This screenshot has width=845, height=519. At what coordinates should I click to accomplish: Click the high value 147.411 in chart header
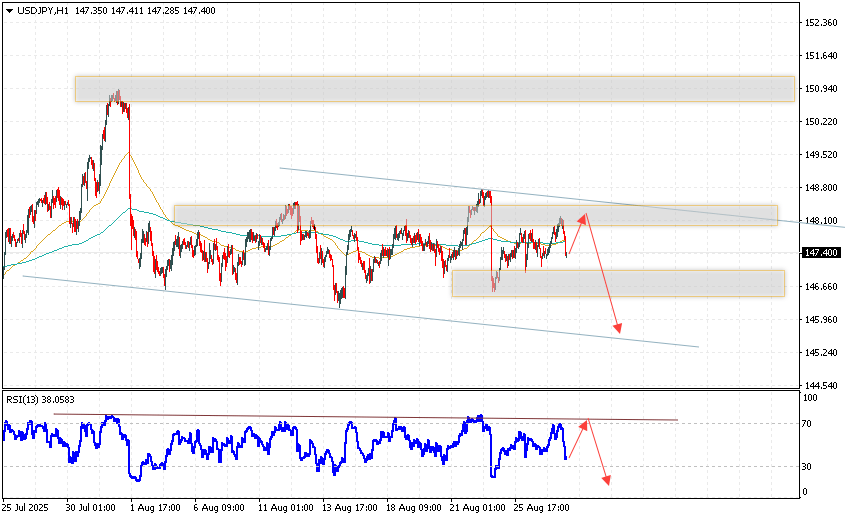[127, 11]
